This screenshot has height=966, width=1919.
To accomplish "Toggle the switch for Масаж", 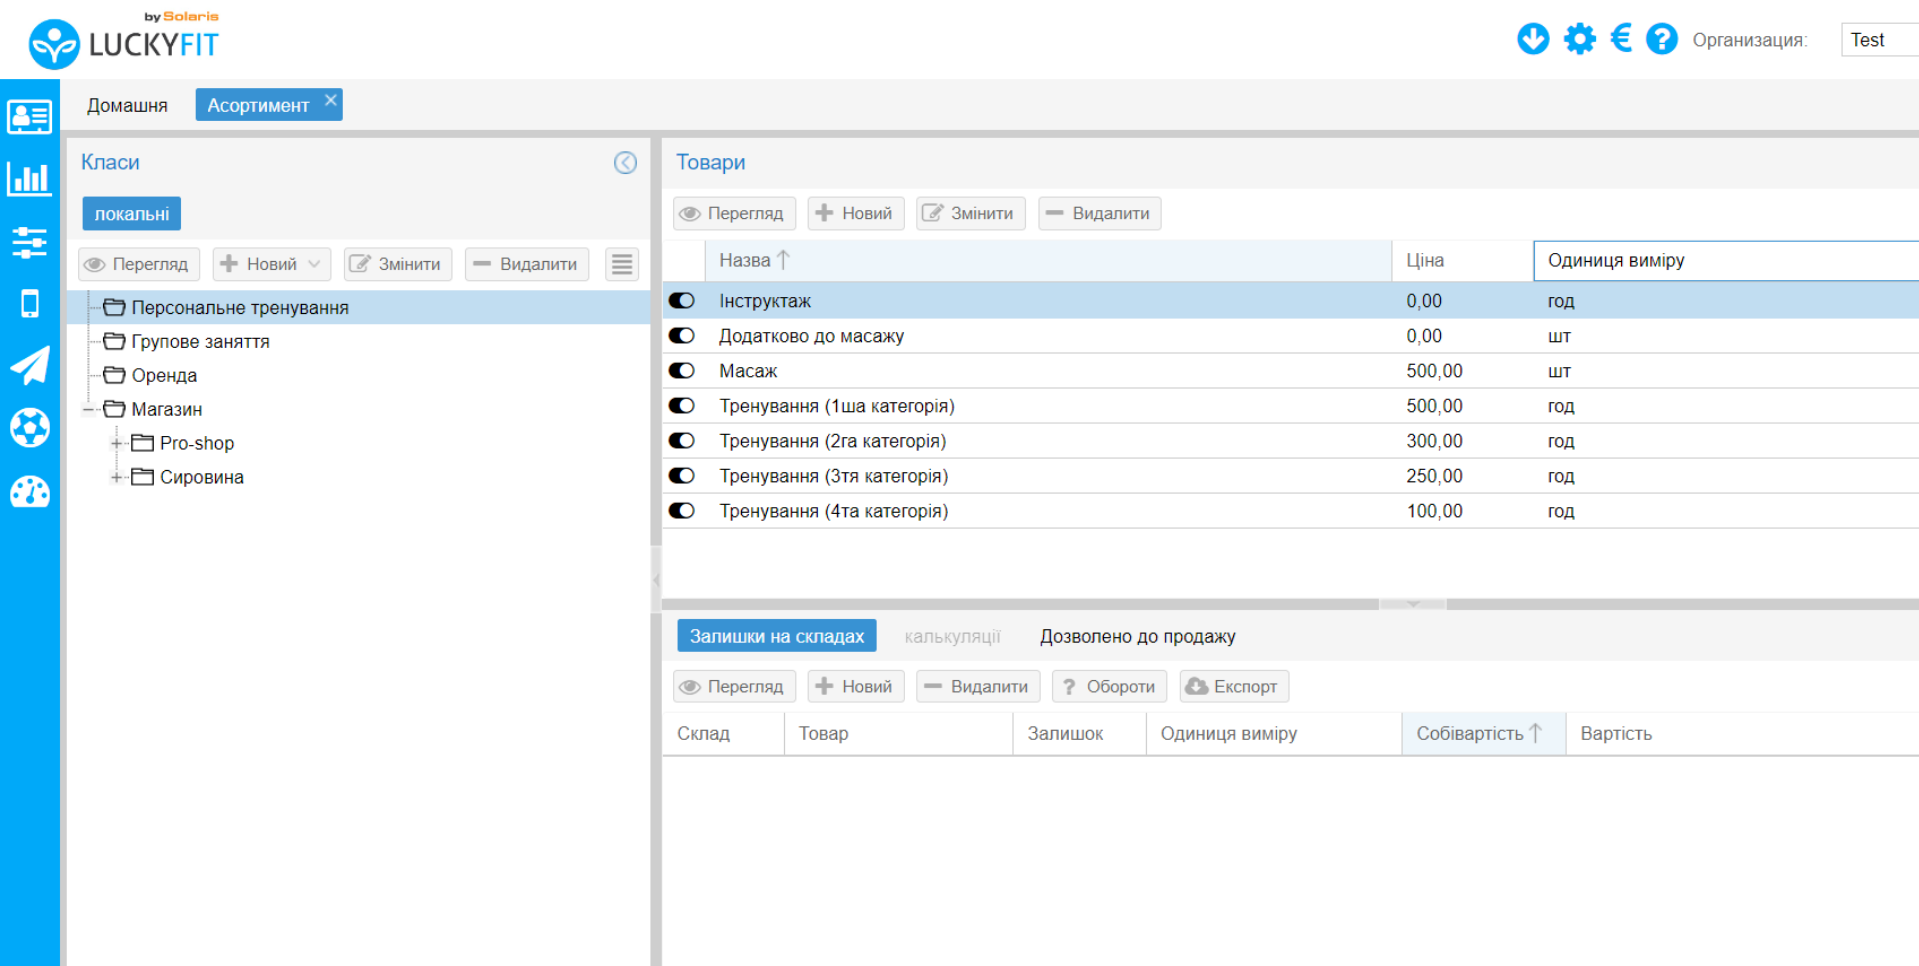I will pos(682,371).
